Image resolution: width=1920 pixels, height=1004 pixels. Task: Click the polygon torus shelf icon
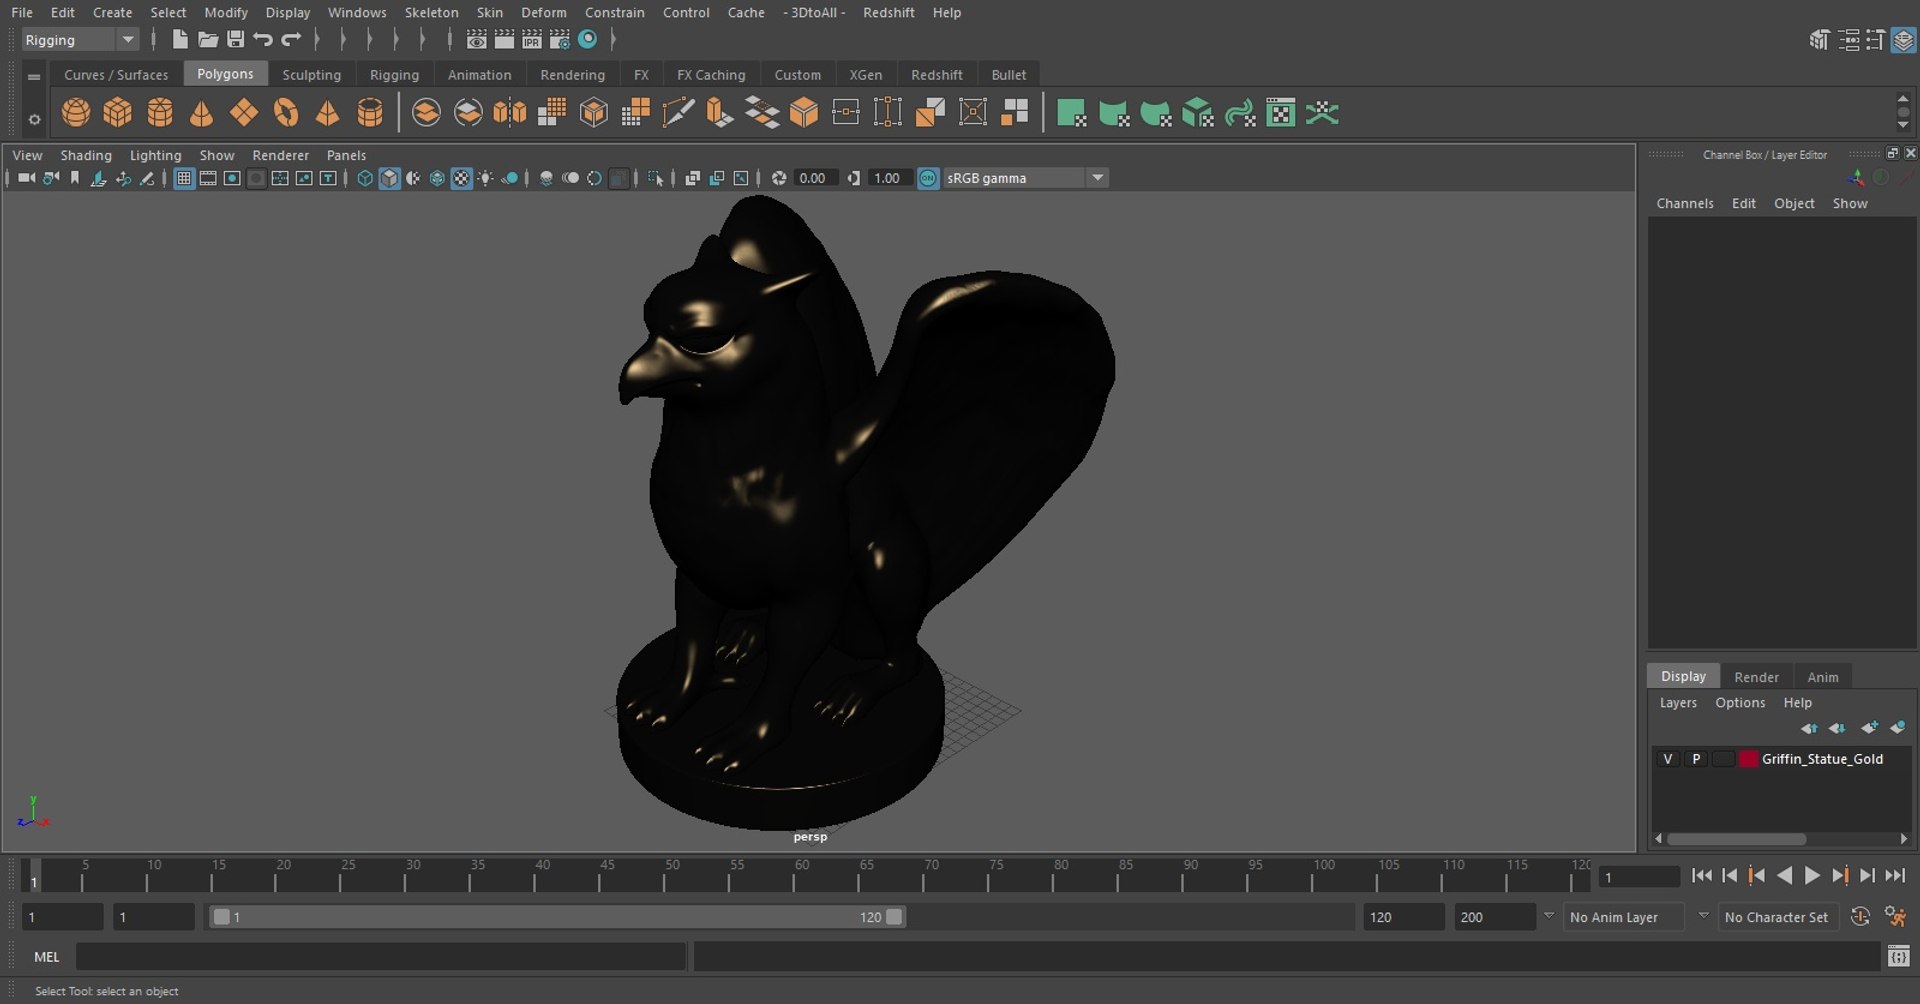pos(286,113)
